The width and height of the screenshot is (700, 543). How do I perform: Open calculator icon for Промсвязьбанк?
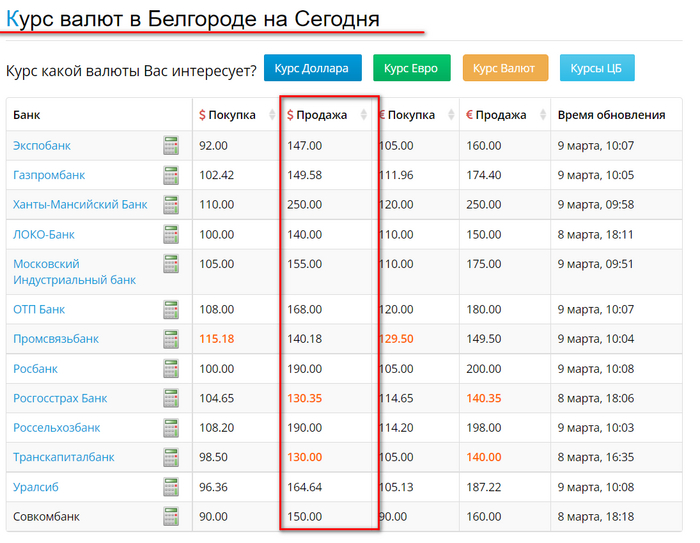(x=171, y=339)
